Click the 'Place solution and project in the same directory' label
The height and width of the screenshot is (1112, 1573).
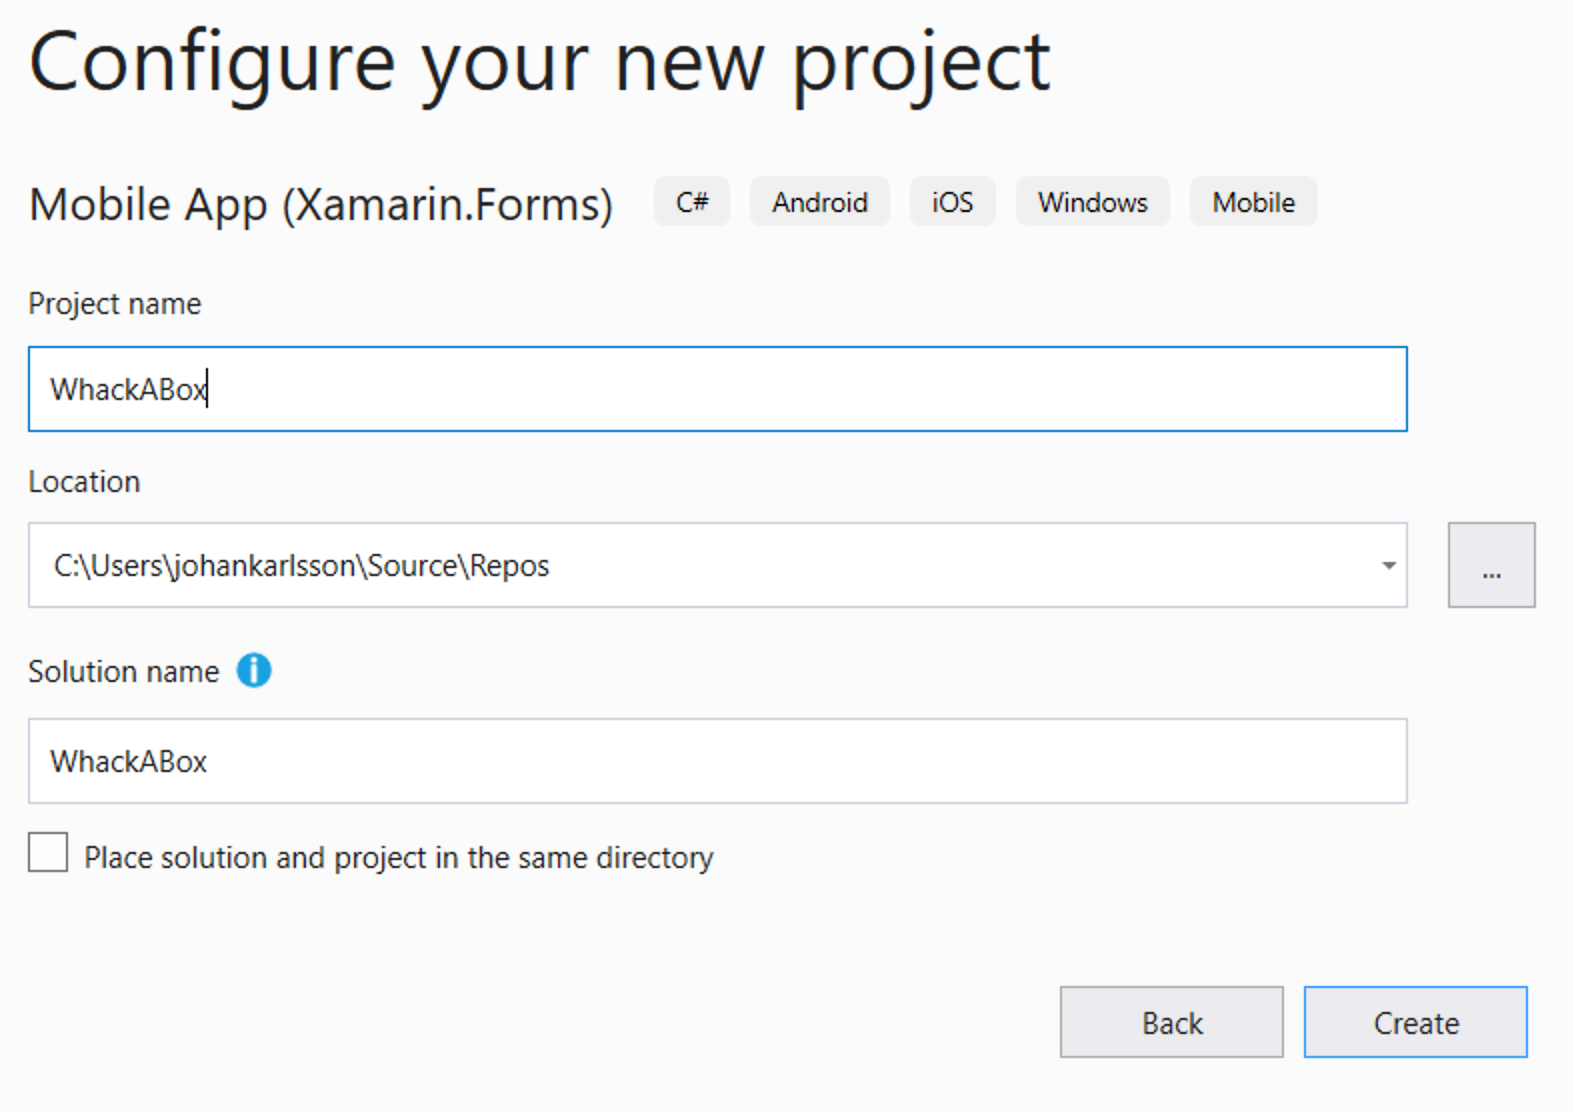click(x=399, y=858)
